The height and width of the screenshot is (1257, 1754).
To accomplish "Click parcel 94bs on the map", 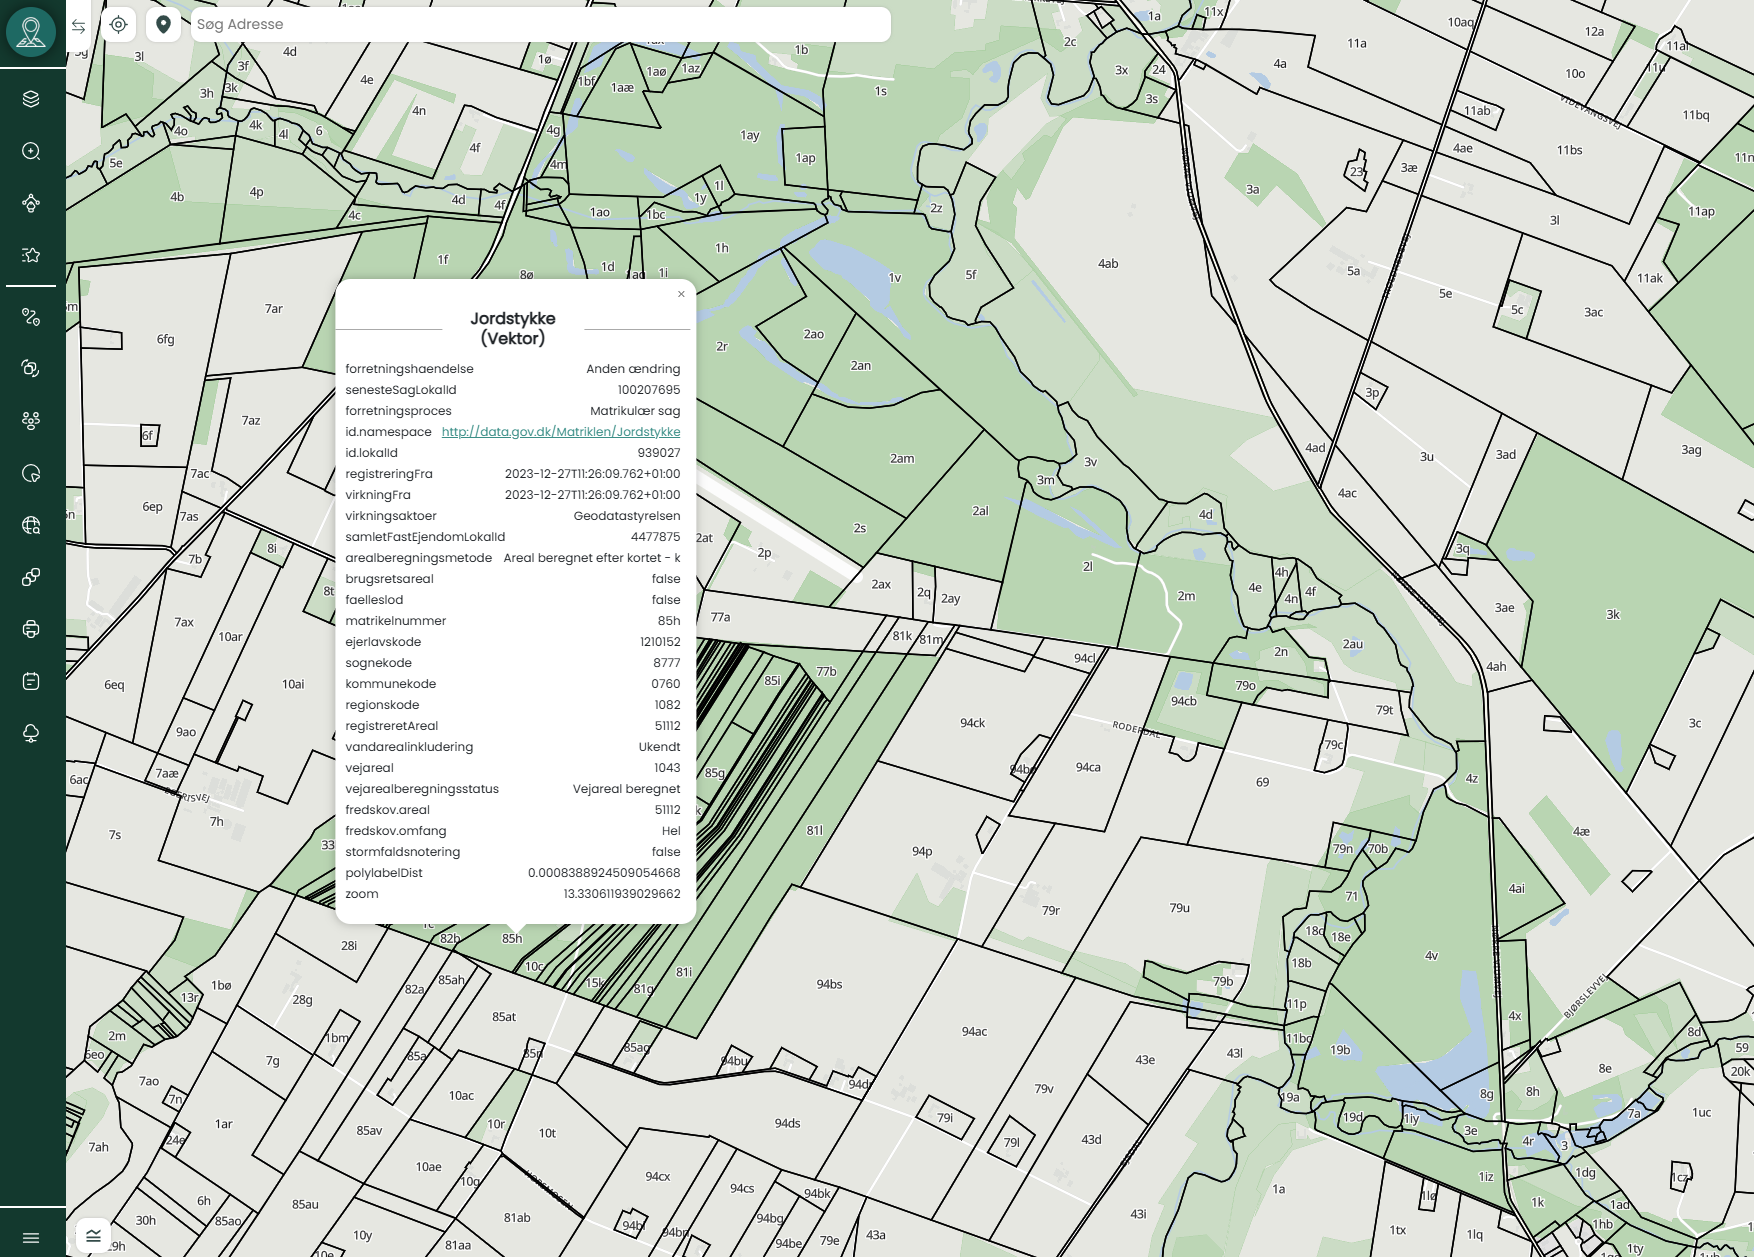I will click(x=828, y=985).
